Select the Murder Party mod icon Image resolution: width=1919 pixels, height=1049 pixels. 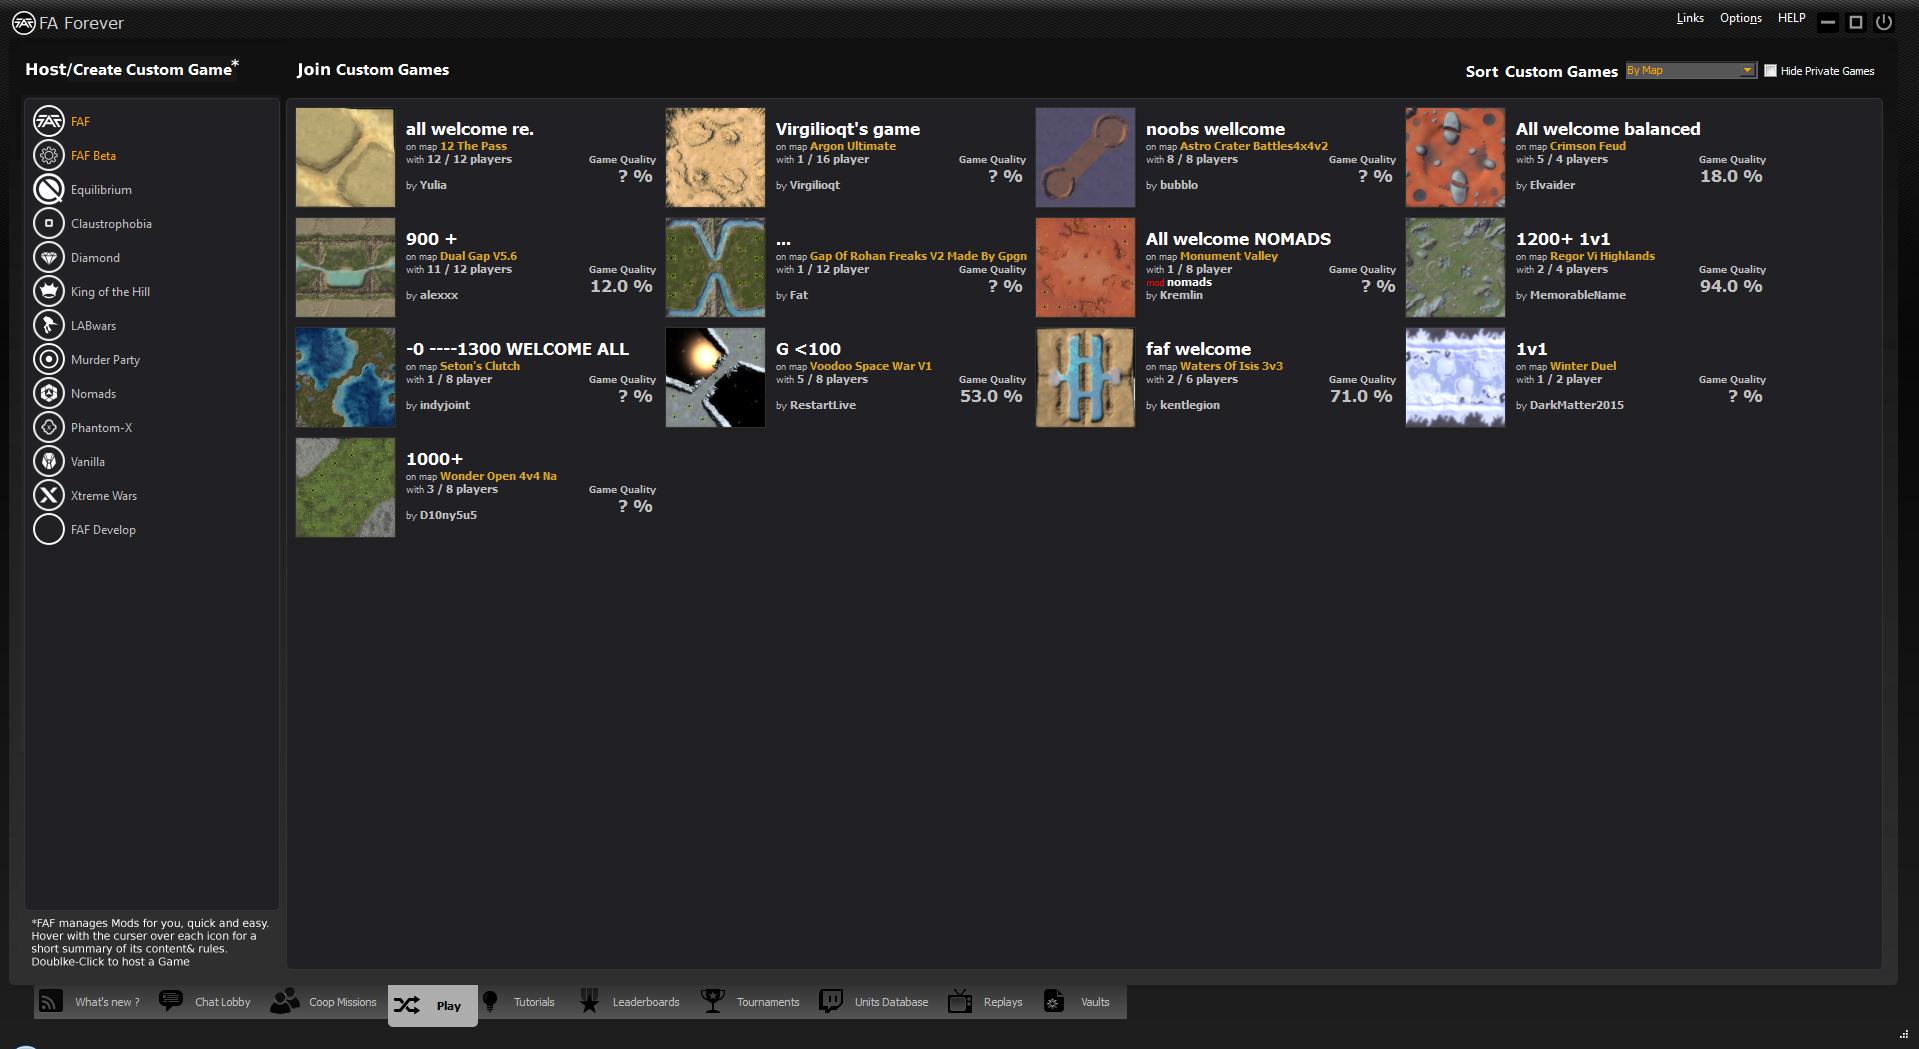(x=49, y=359)
